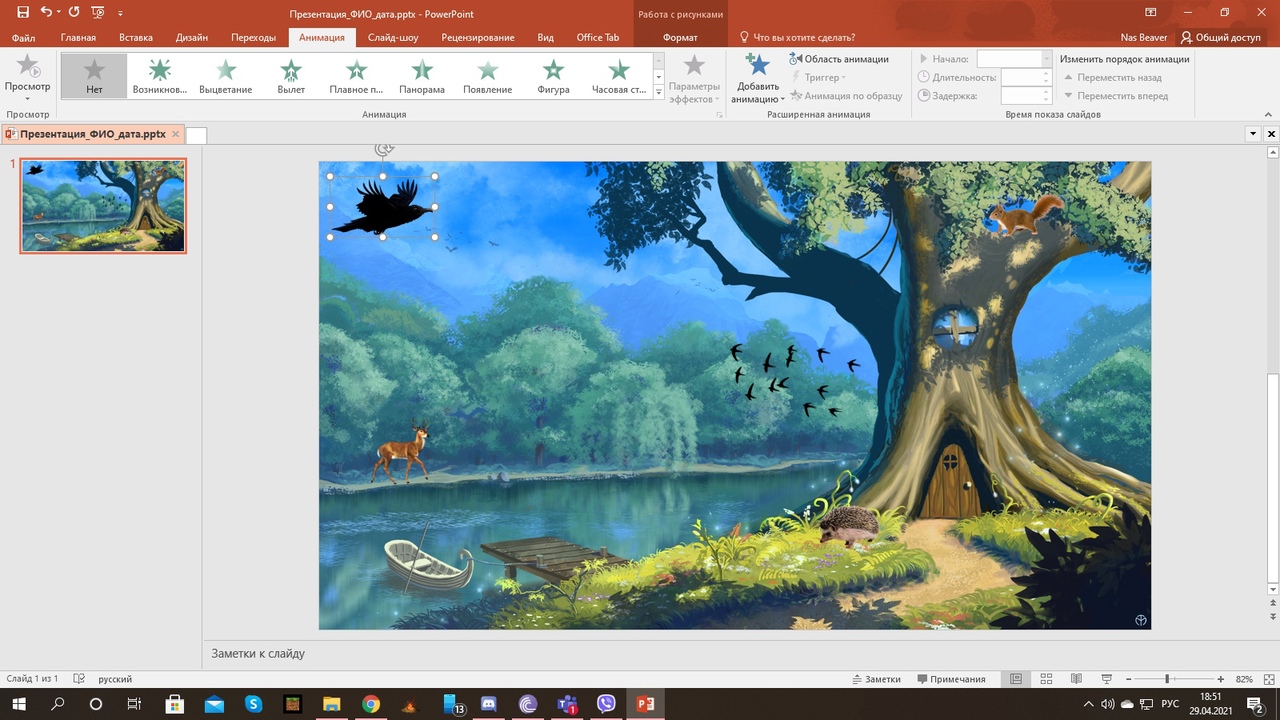Click start slideshow icon in quick access toolbar
This screenshot has width=1280, height=720.
coord(98,12)
